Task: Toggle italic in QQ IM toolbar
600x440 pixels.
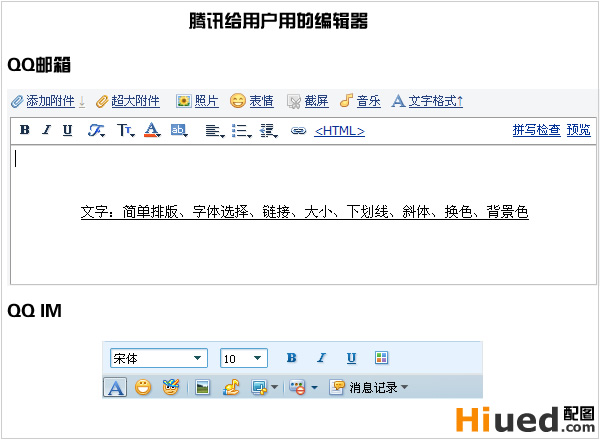Action: click(x=321, y=358)
